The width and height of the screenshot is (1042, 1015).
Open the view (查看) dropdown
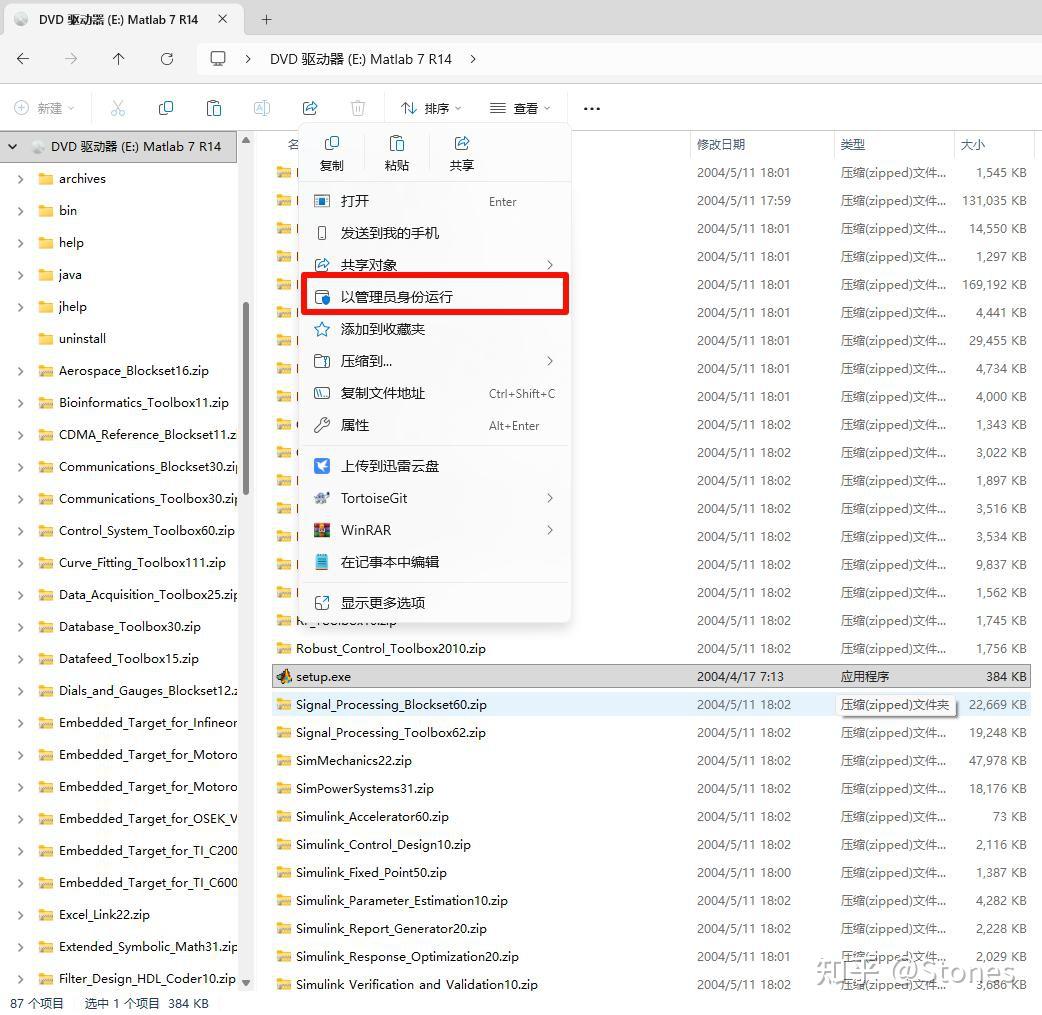[x=520, y=108]
